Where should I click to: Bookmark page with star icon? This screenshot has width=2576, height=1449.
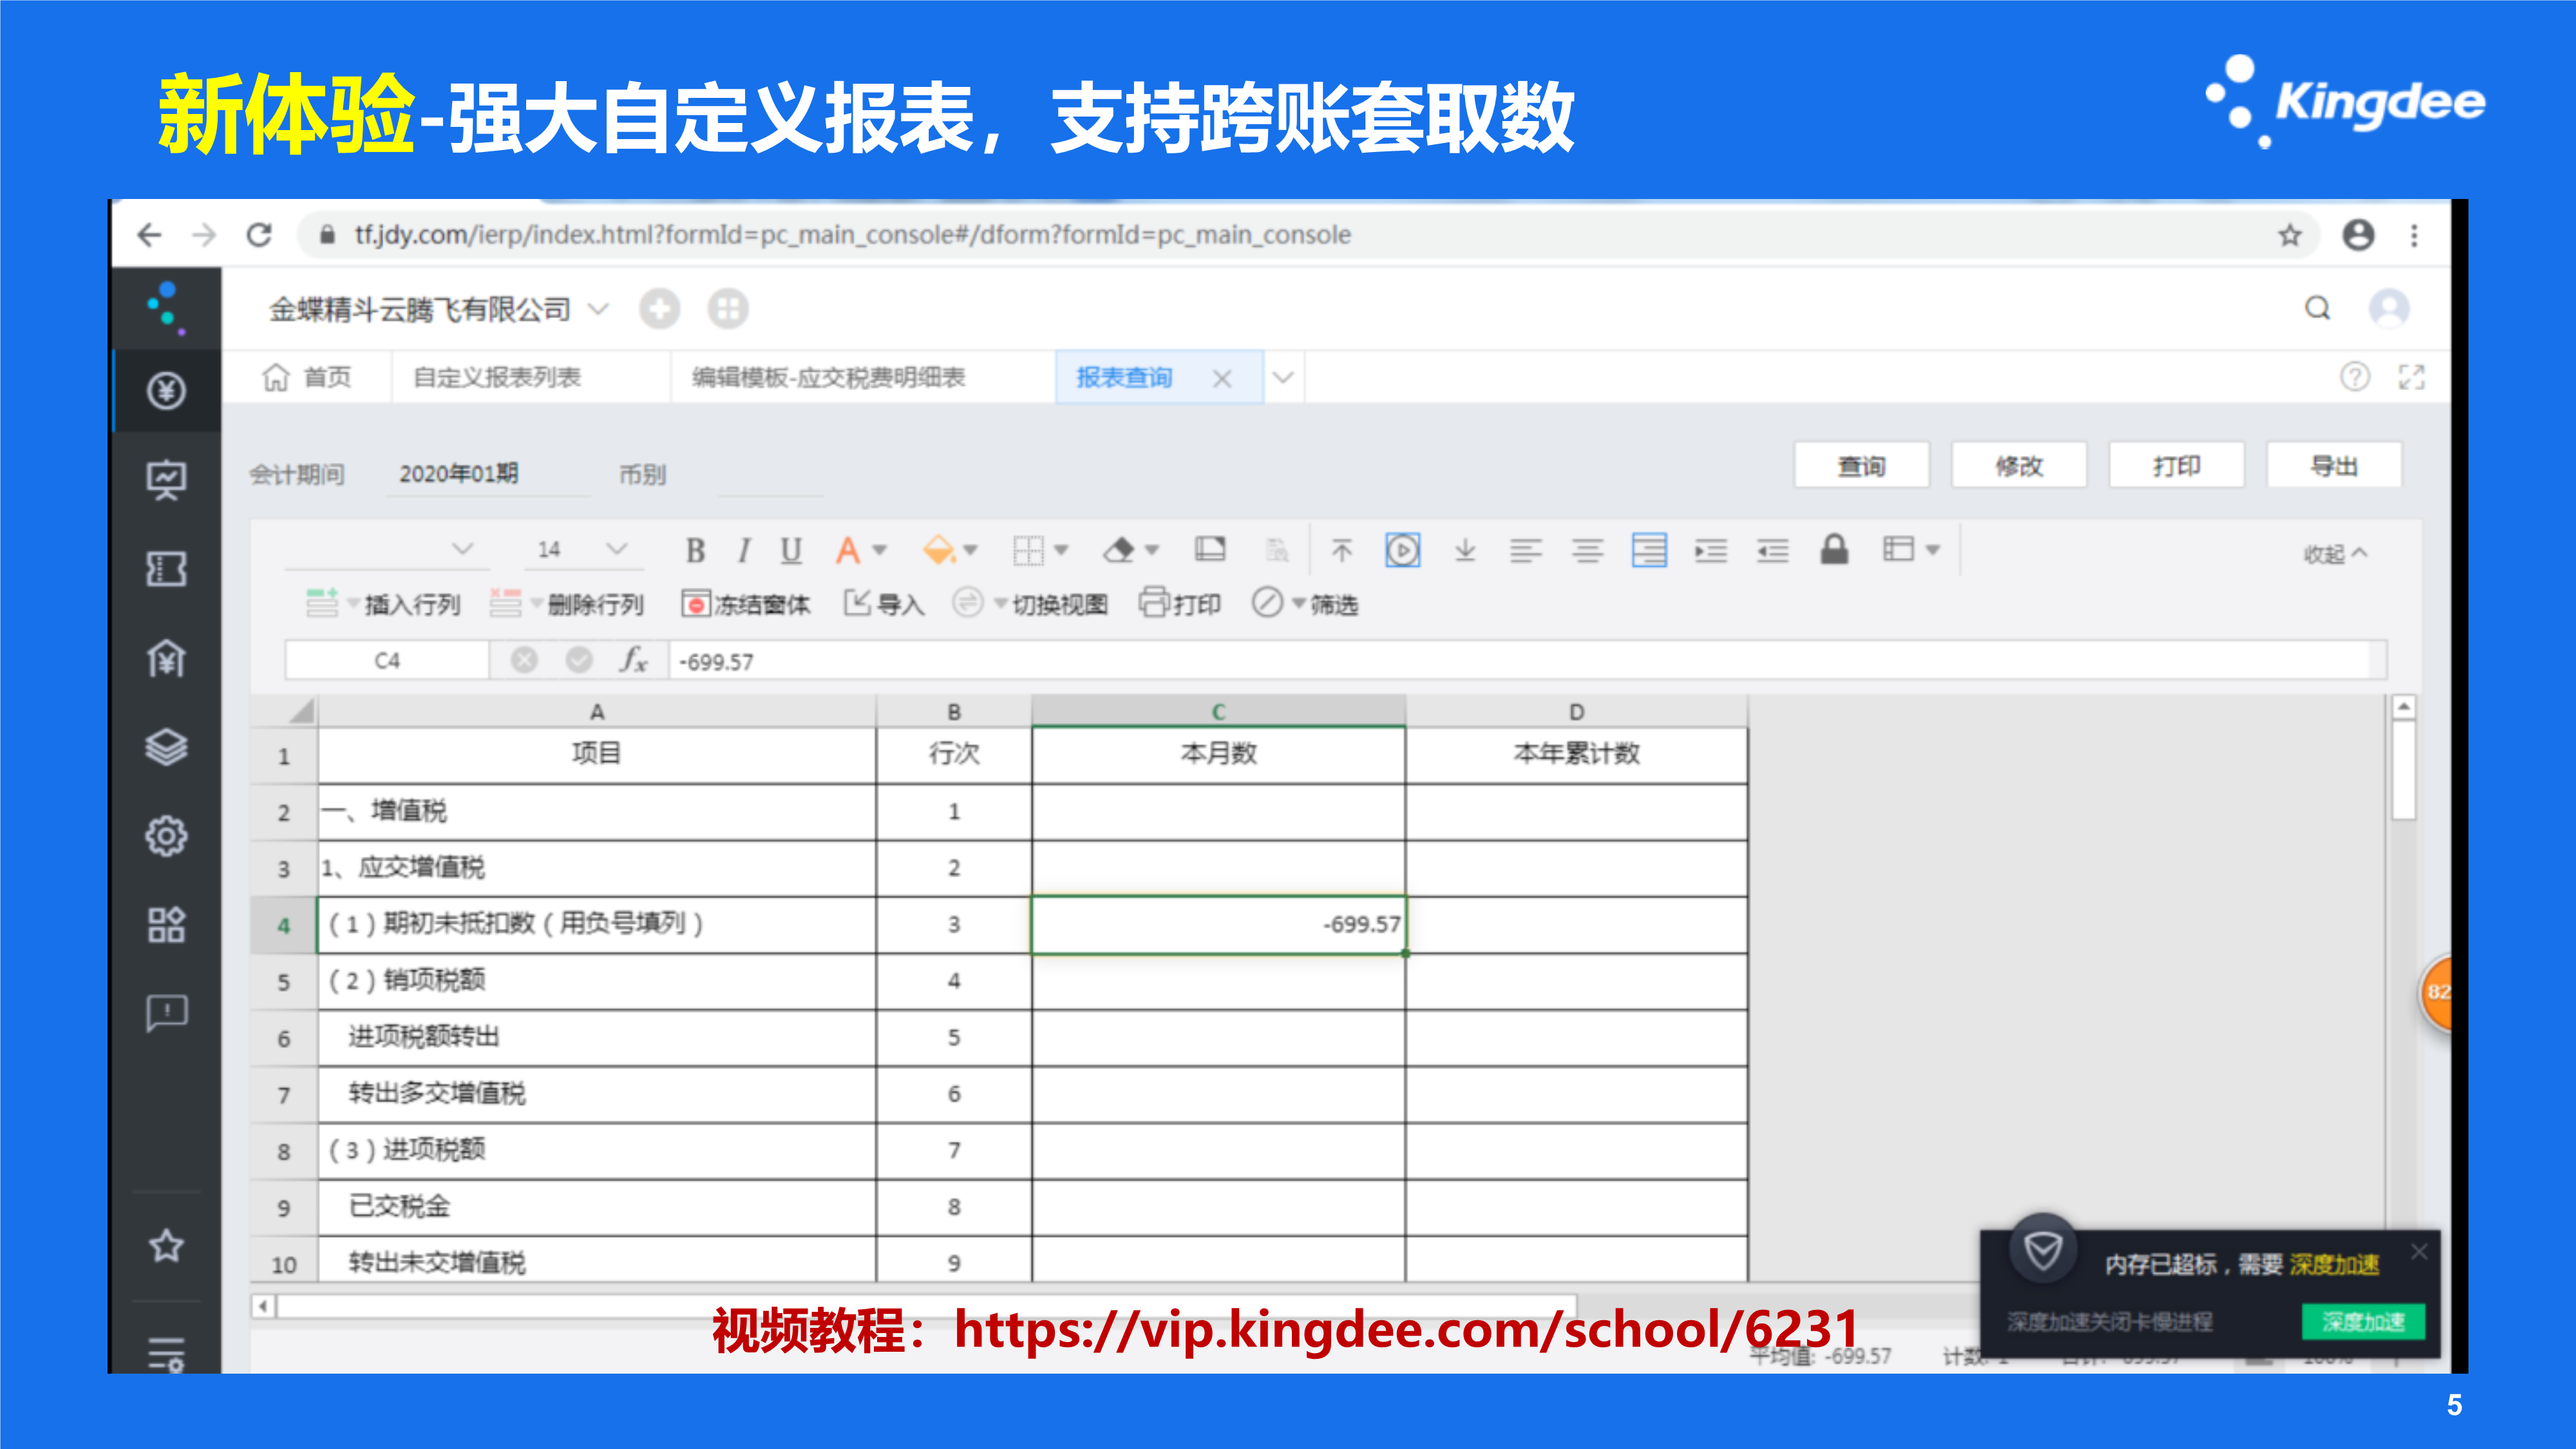pos(2290,235)
